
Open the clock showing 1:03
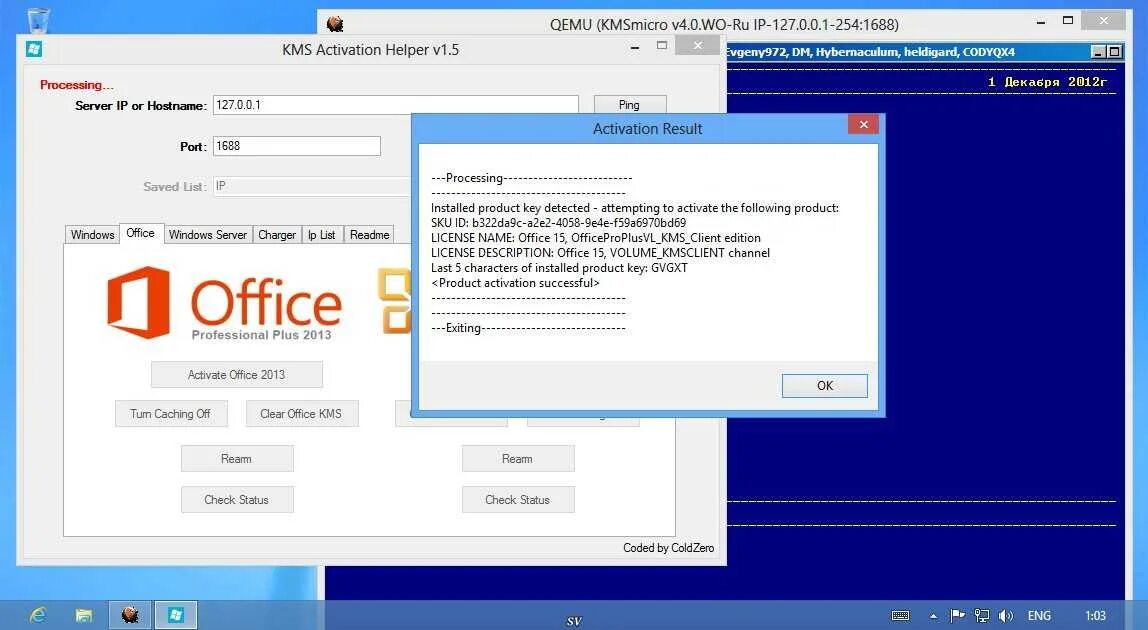pyautogui.click(x=1095, y=615)
